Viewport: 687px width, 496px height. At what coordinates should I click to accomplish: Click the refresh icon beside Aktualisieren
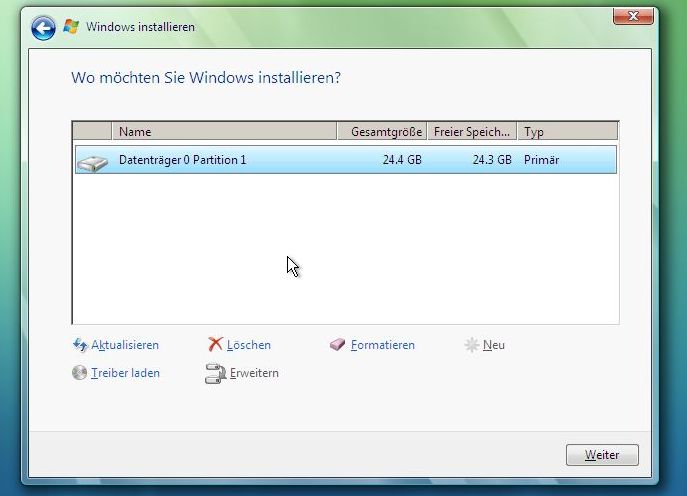[x=80, y=345]
